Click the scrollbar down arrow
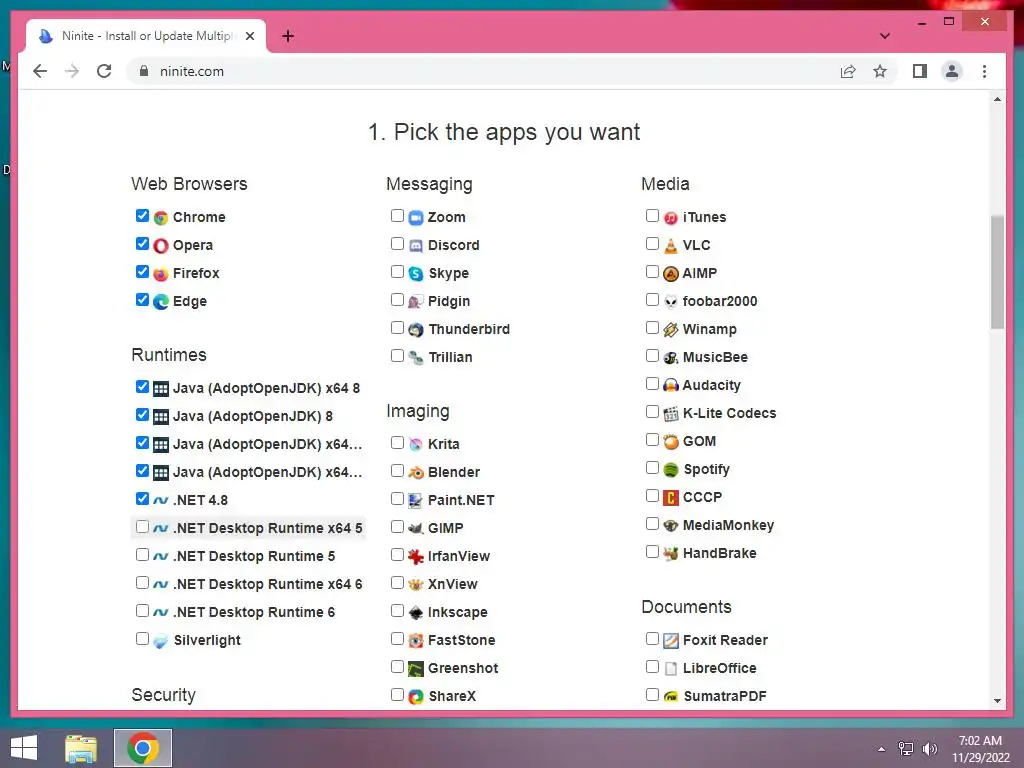The image size is (1024, 768). click(997, 700)
